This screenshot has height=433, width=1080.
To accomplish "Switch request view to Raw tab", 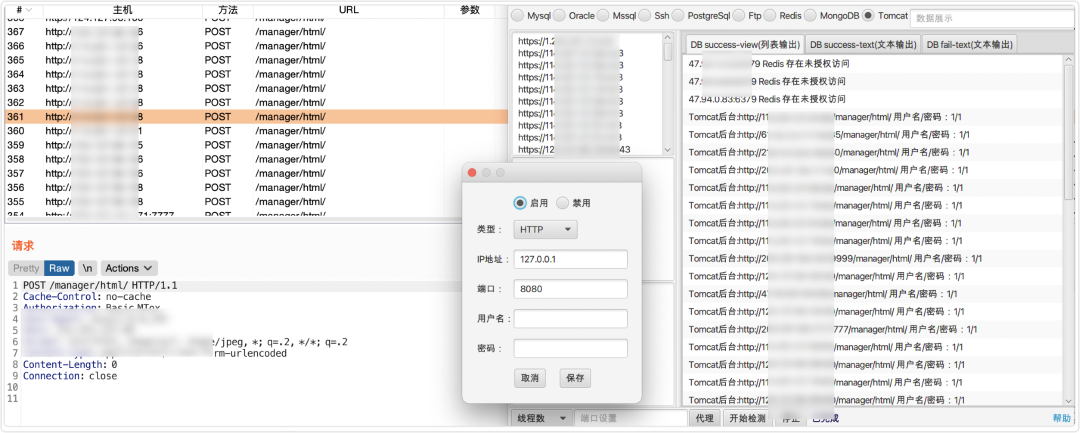I will click(59, 268).
